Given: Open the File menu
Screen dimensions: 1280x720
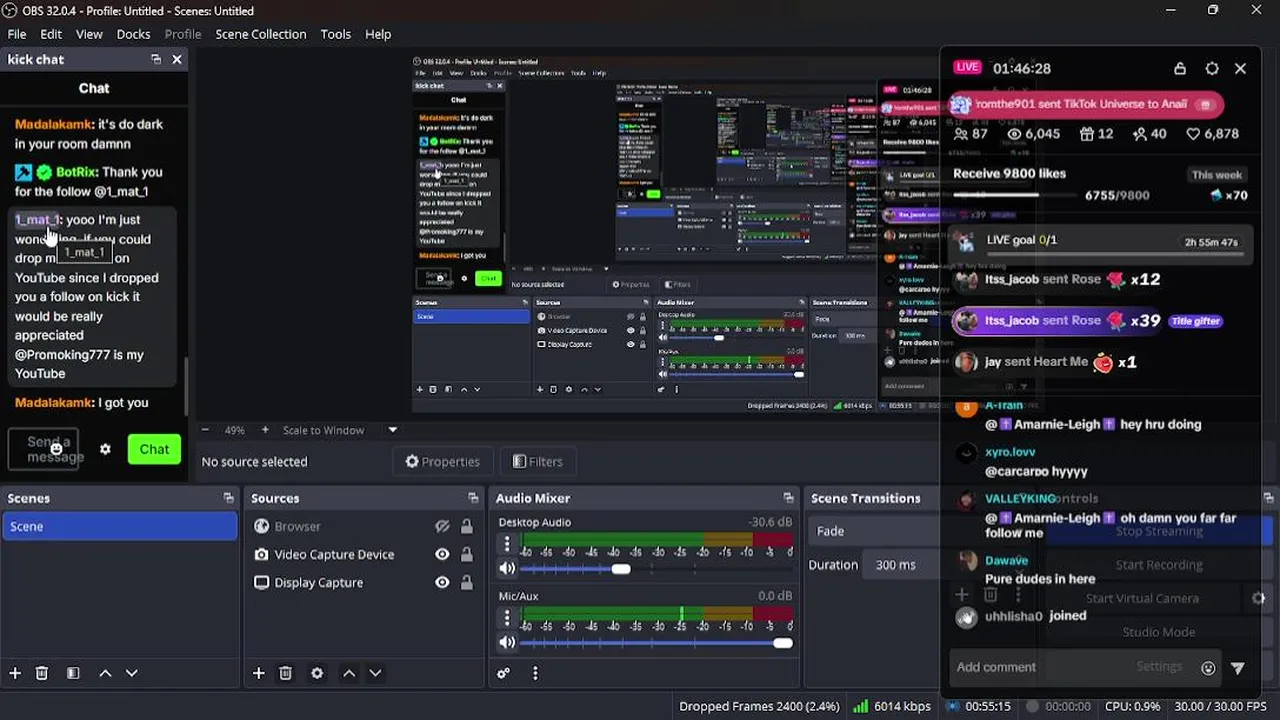Looking at the screenshot, I should point(17,34).
